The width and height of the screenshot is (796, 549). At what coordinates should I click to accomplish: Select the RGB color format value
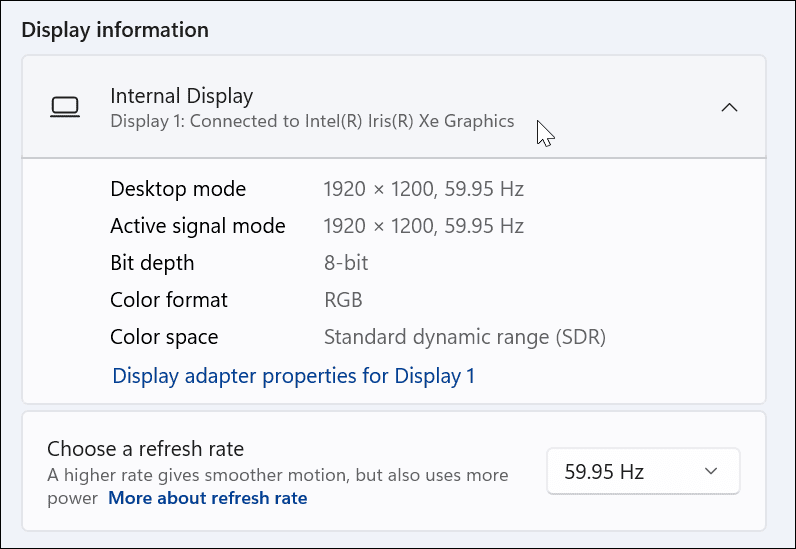click(x=343, y=300)
